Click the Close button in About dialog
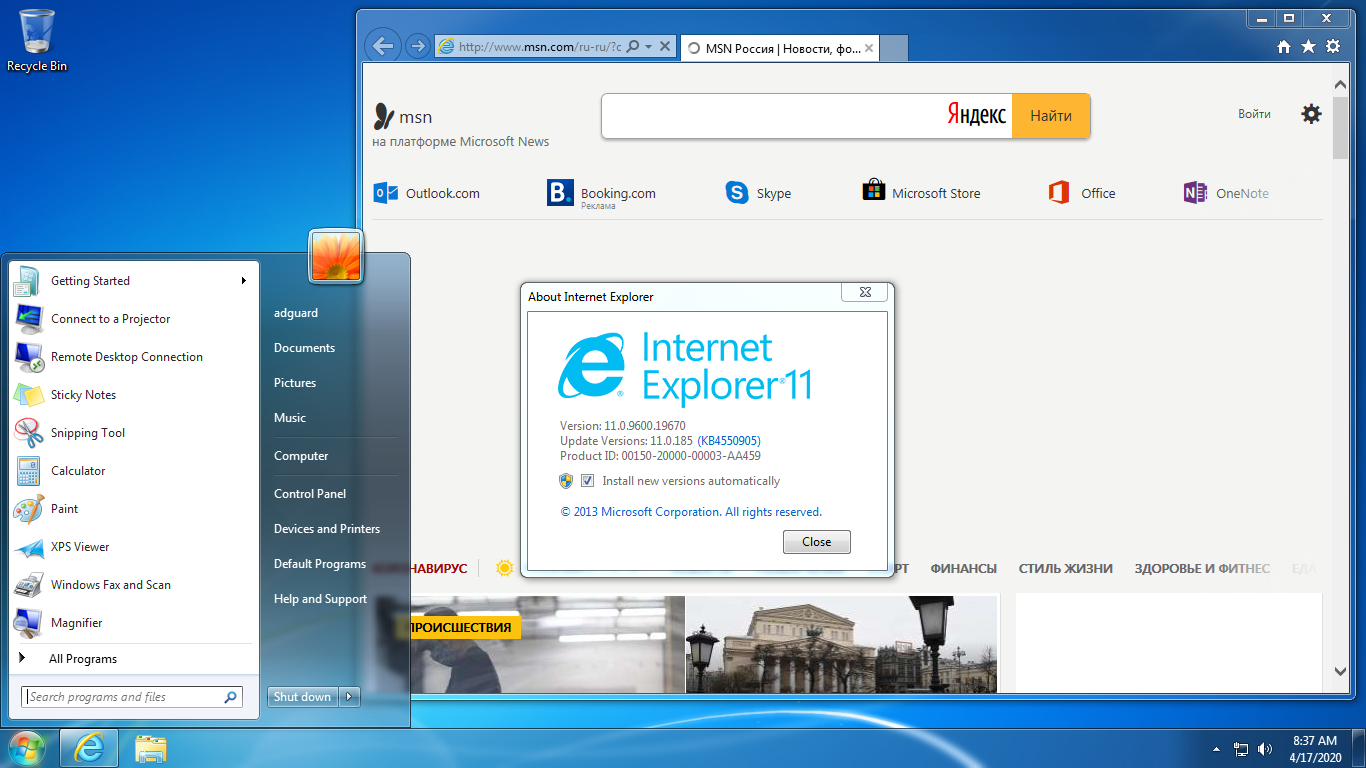The image size is (1366, 768). tap(817, 542)
